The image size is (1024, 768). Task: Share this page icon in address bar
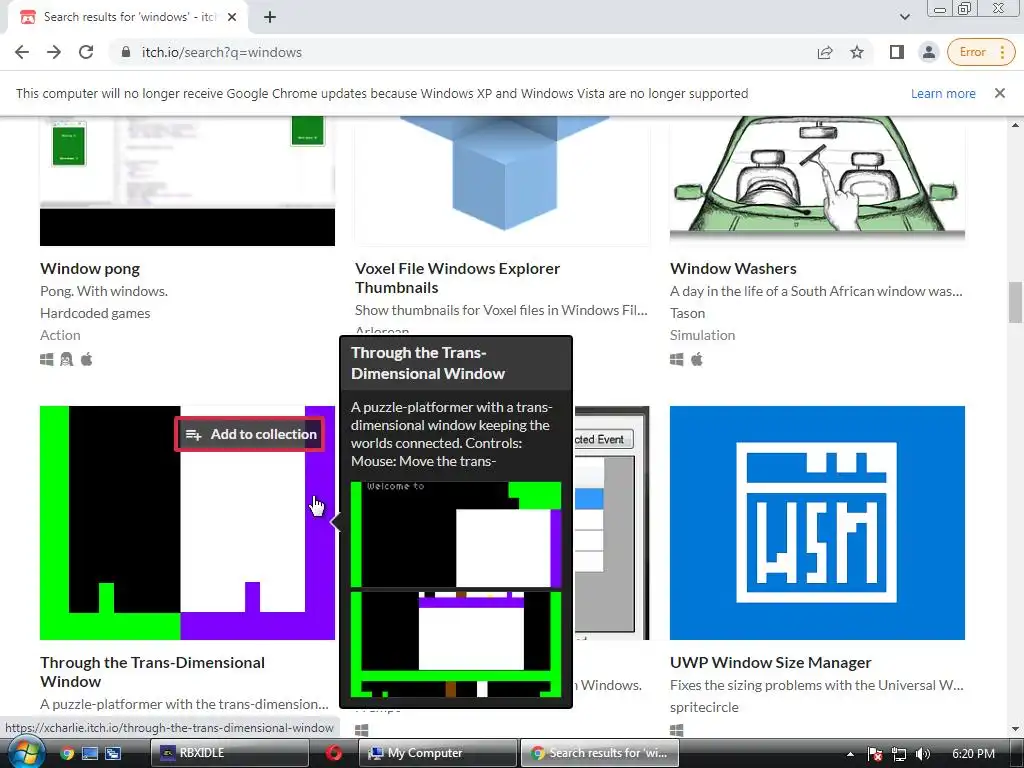click(825, 52)
